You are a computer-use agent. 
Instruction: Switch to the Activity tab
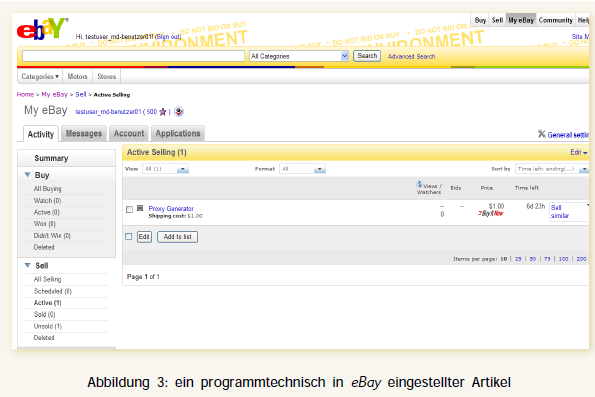tap(41, 134)
